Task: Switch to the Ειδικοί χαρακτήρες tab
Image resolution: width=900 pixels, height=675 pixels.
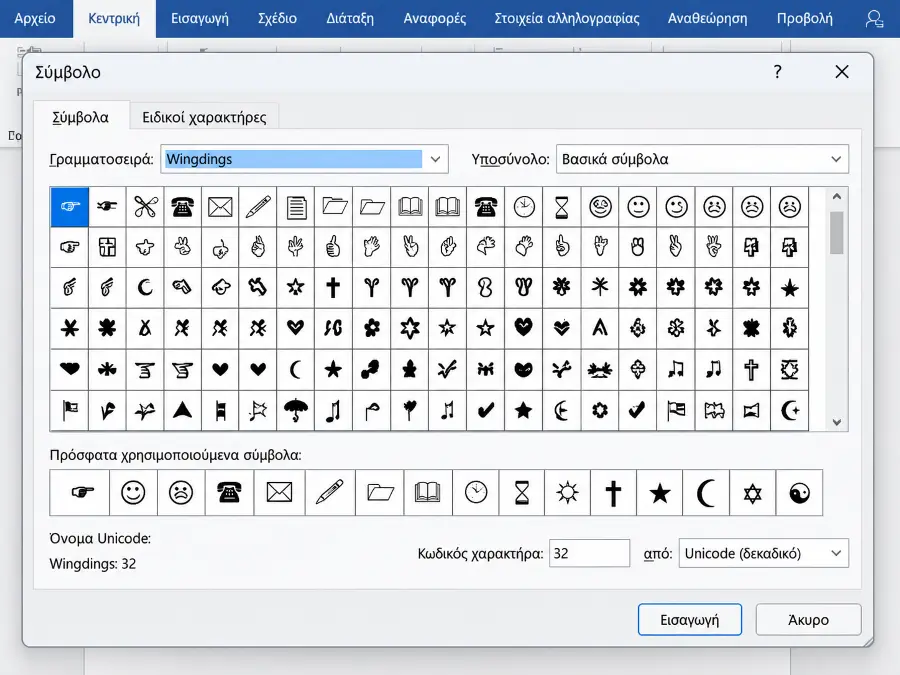Action: 204,117
